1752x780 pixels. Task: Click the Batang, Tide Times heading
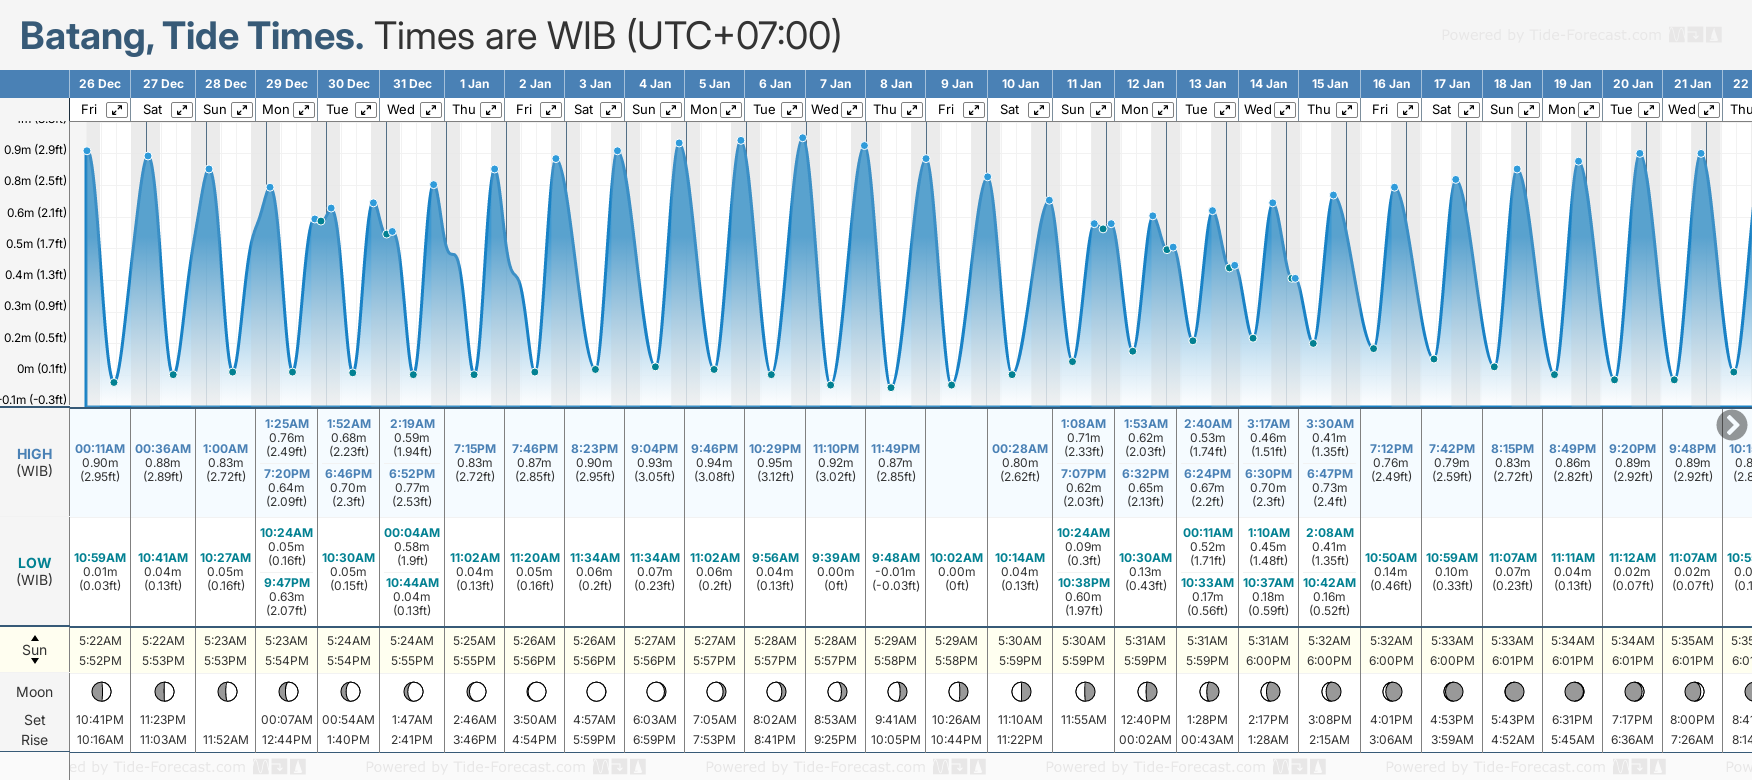(192, 37)
